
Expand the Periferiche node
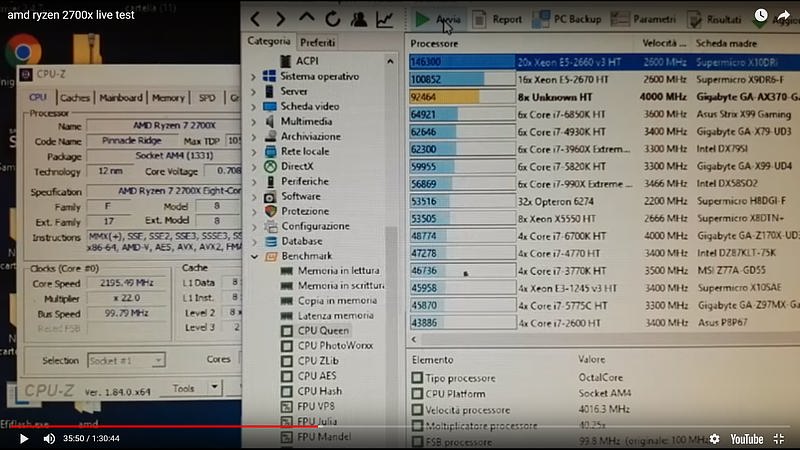tap(254, 182)
